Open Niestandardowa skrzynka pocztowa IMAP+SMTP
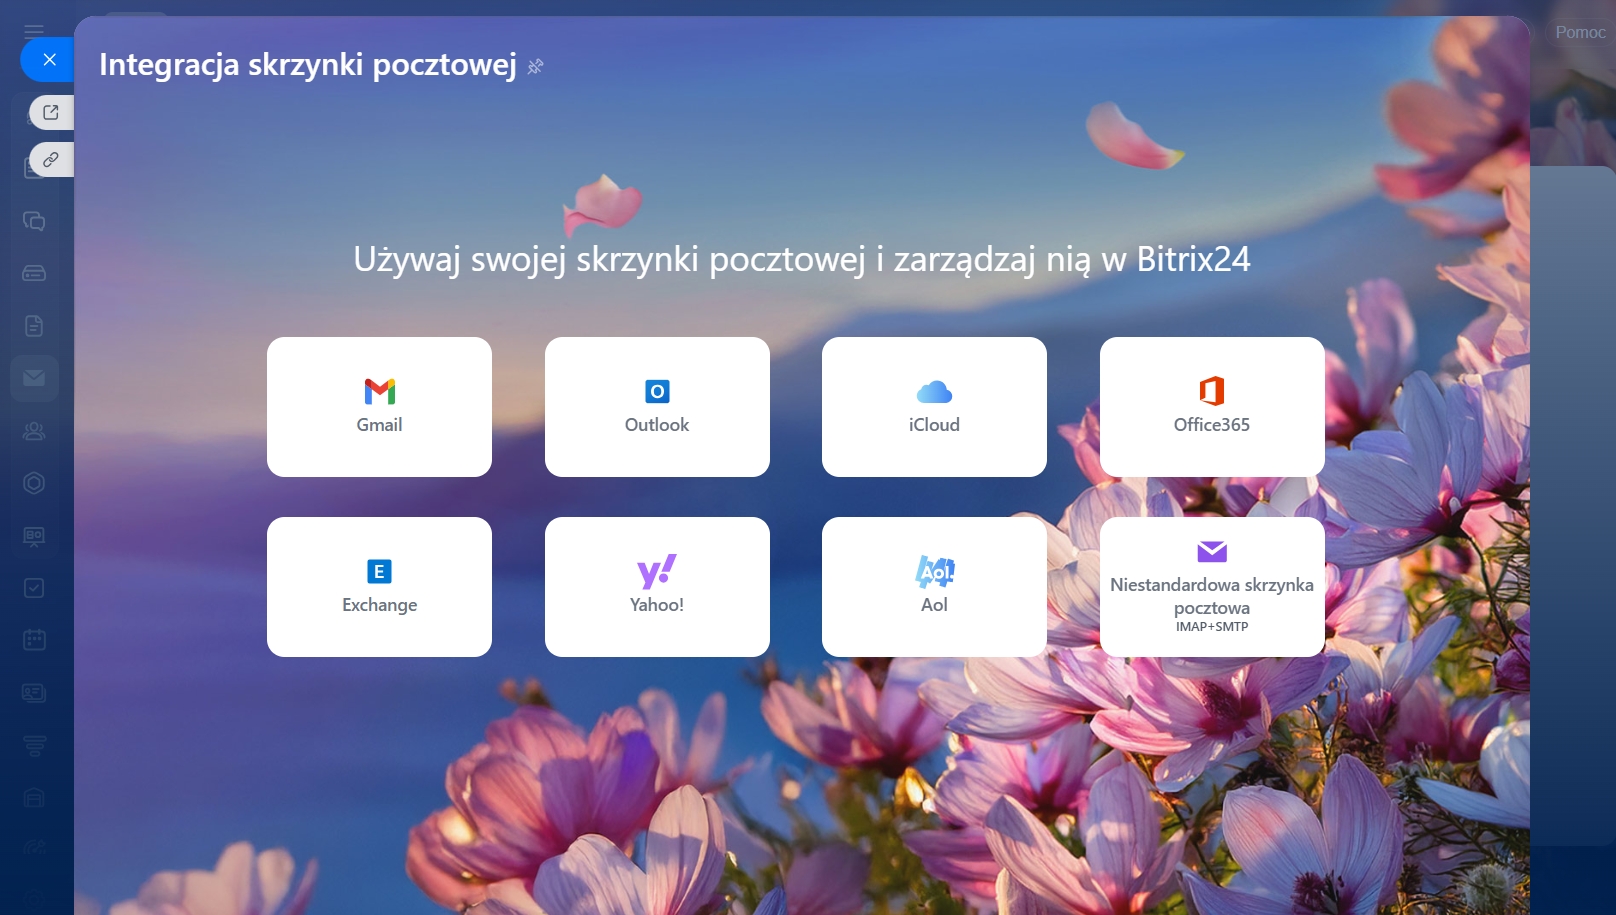The width and height of the screenshot is (1616, 915). [1211, 587]
